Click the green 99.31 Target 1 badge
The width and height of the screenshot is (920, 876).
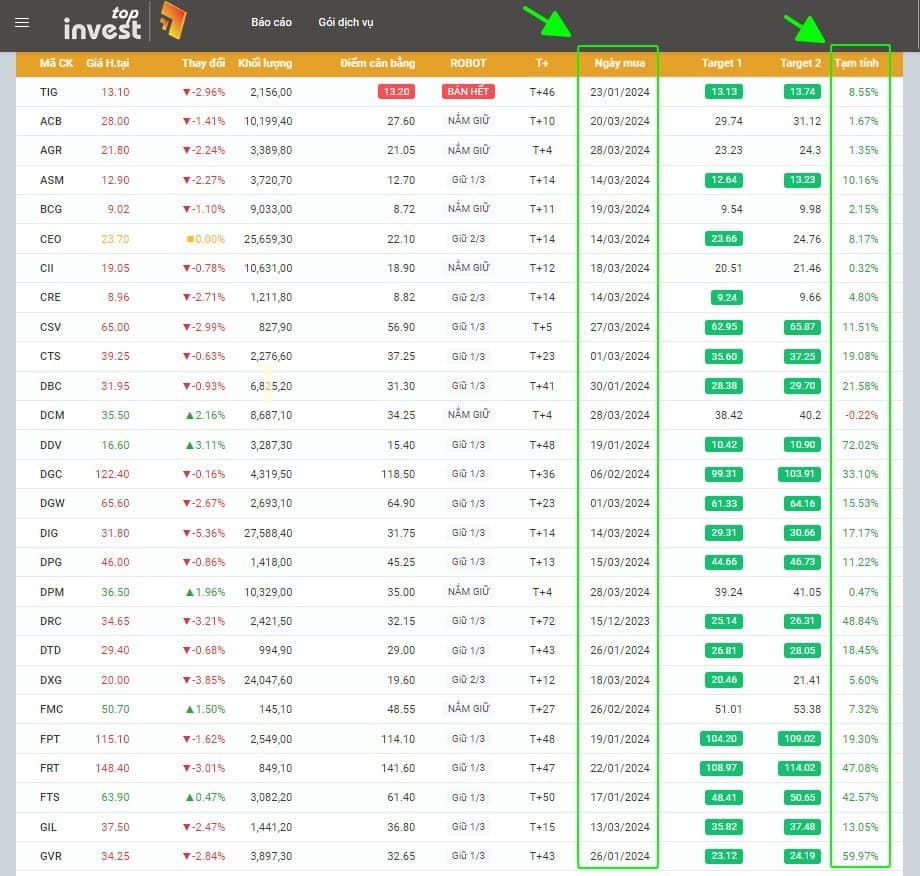pos(720,474)
